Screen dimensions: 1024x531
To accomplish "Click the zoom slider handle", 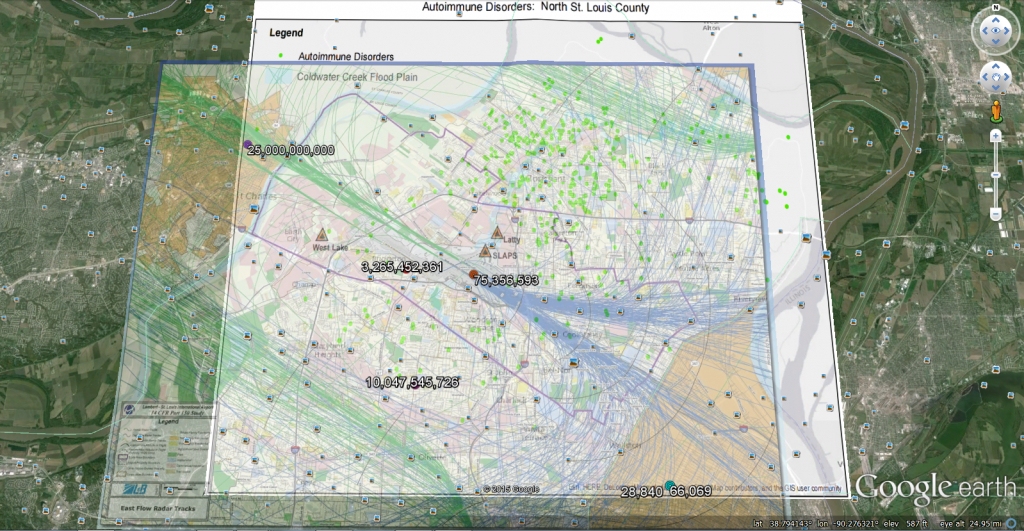I will coord(995,175).
